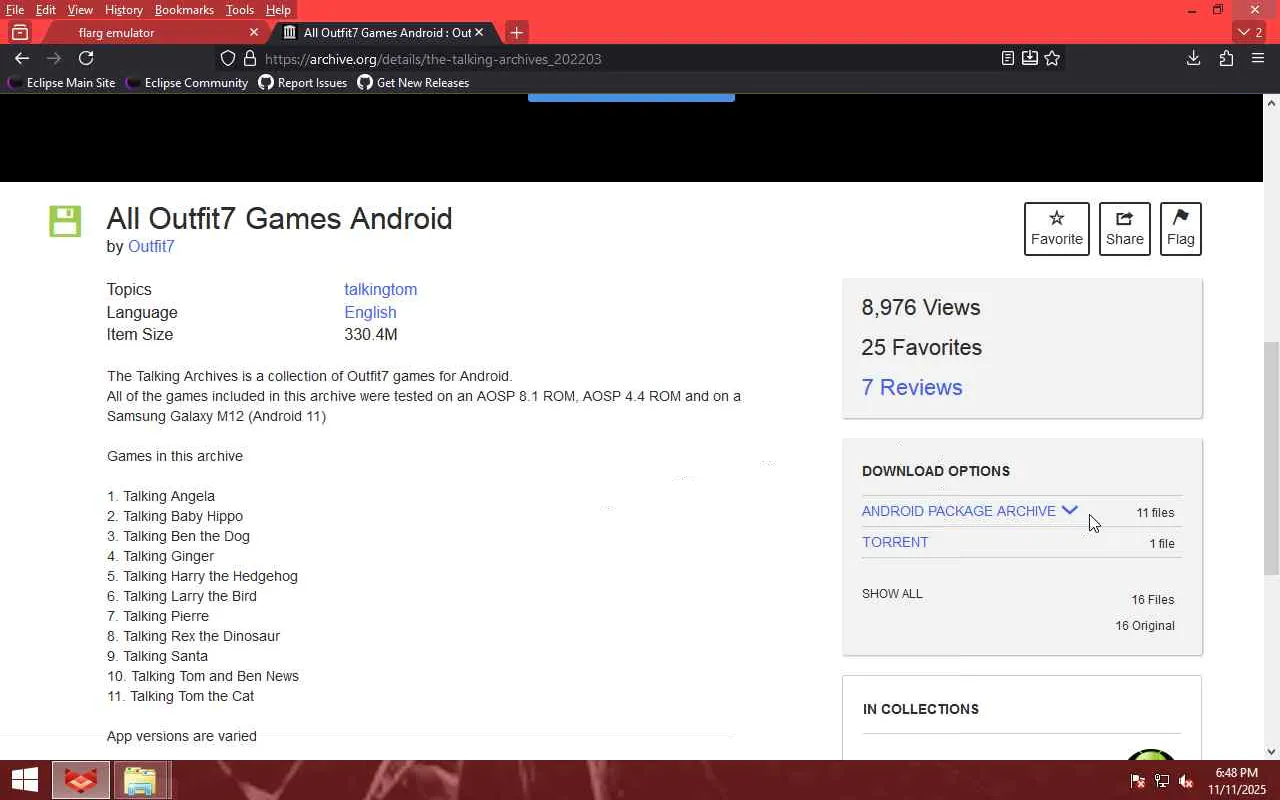Click the Favorite button
This screenshot has width=1280, height=800.
(x=1057, y=229)
